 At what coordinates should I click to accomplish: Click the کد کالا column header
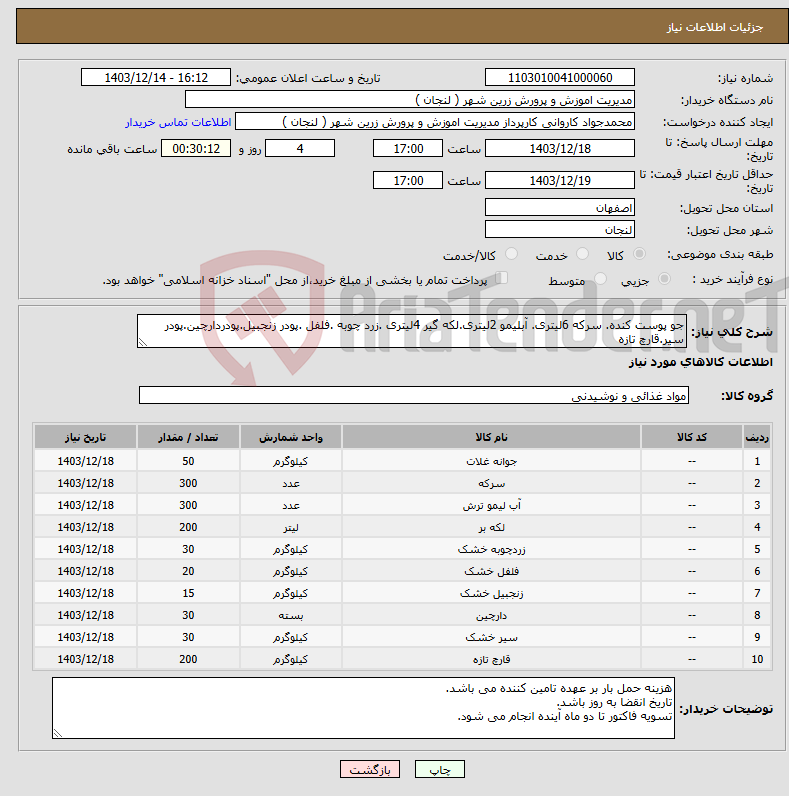692,437
